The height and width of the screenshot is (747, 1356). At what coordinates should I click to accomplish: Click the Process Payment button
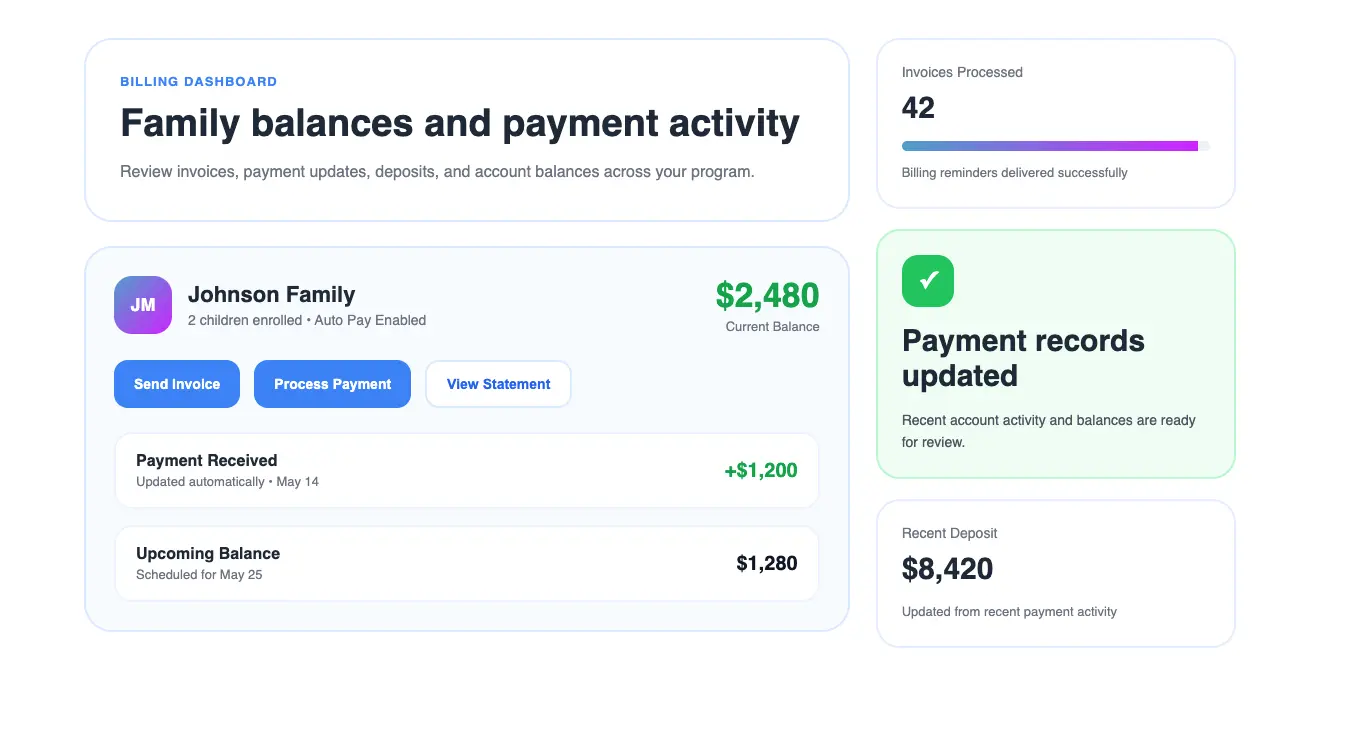[x=332, y=384]
